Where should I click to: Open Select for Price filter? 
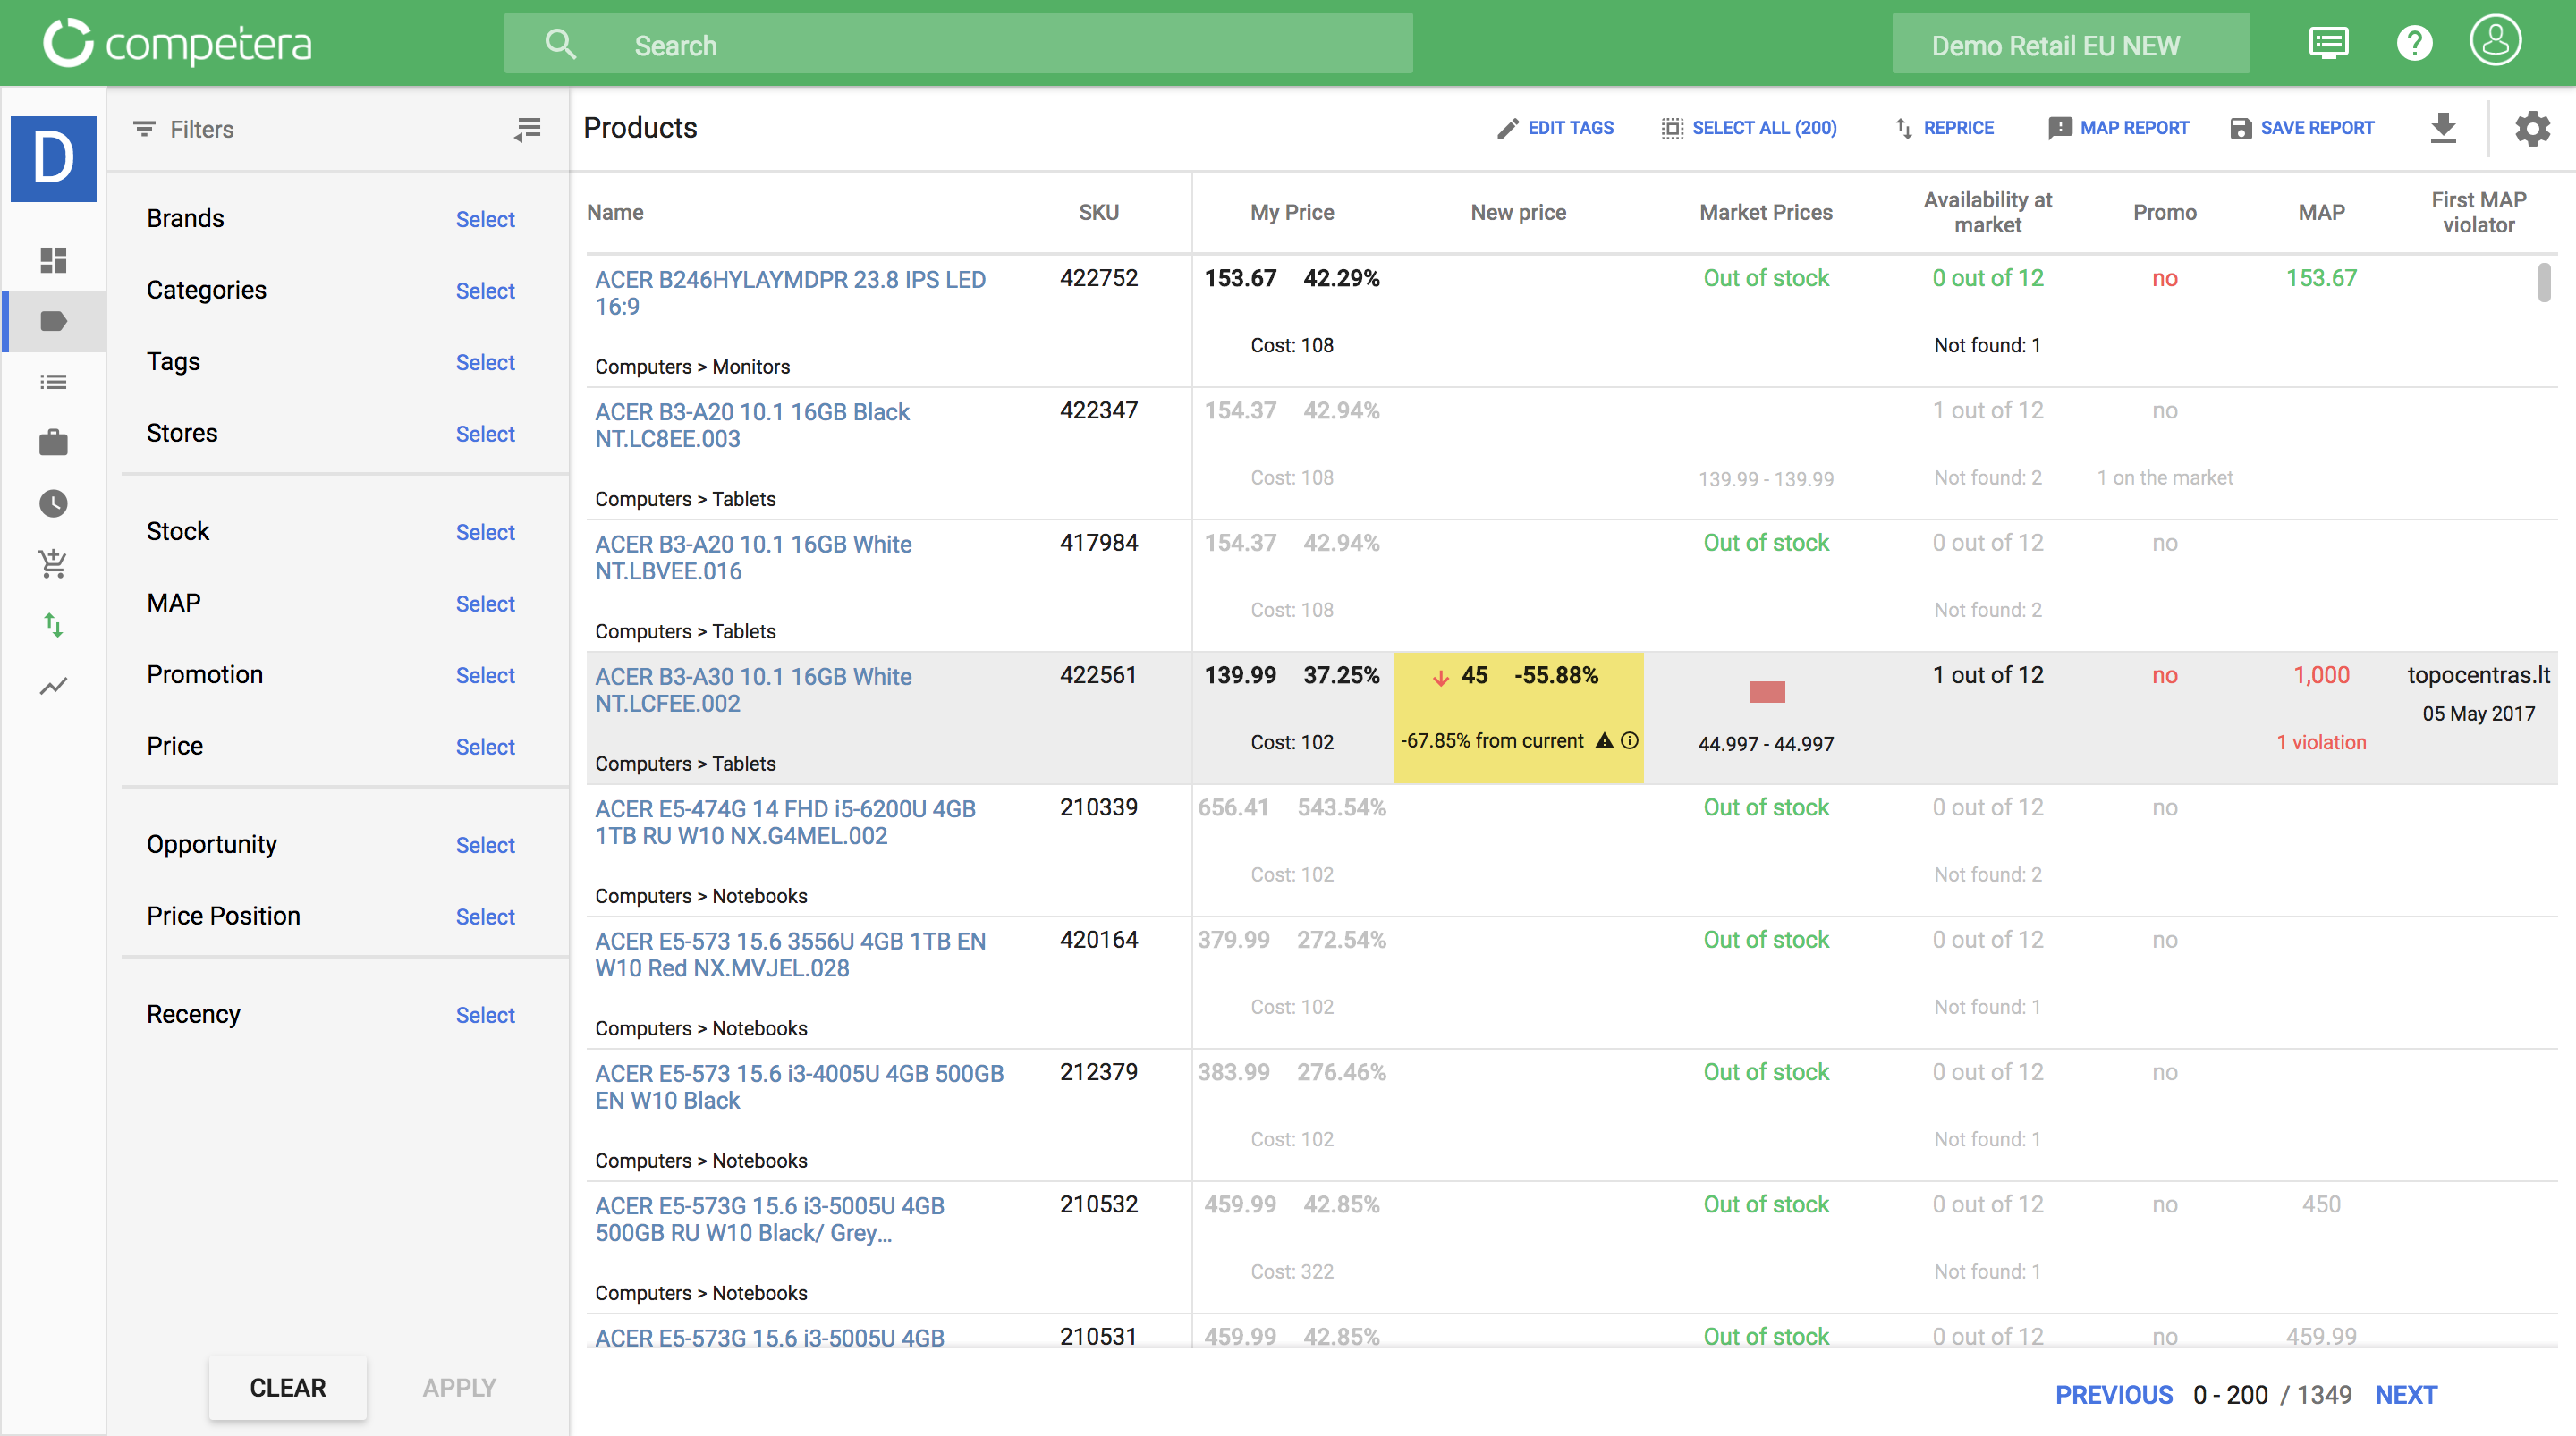tap(485, 747)
